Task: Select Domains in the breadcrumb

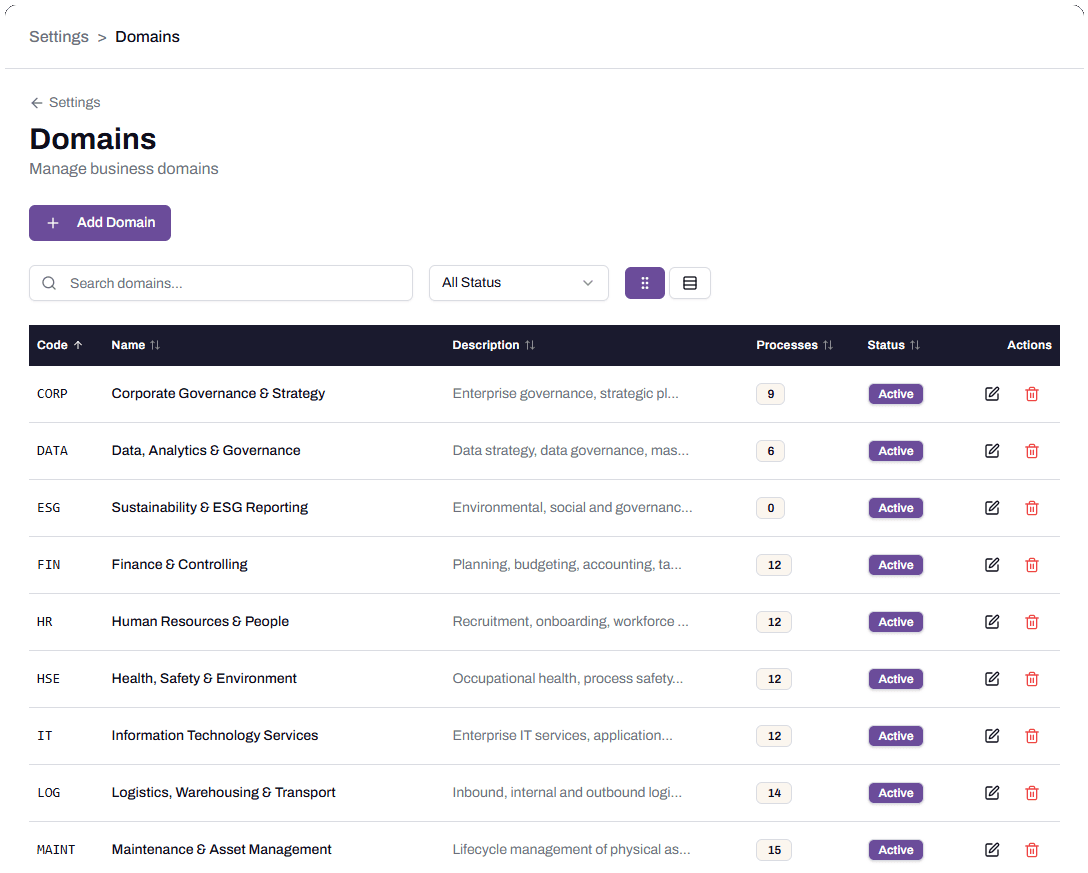Action: [147, 37]
